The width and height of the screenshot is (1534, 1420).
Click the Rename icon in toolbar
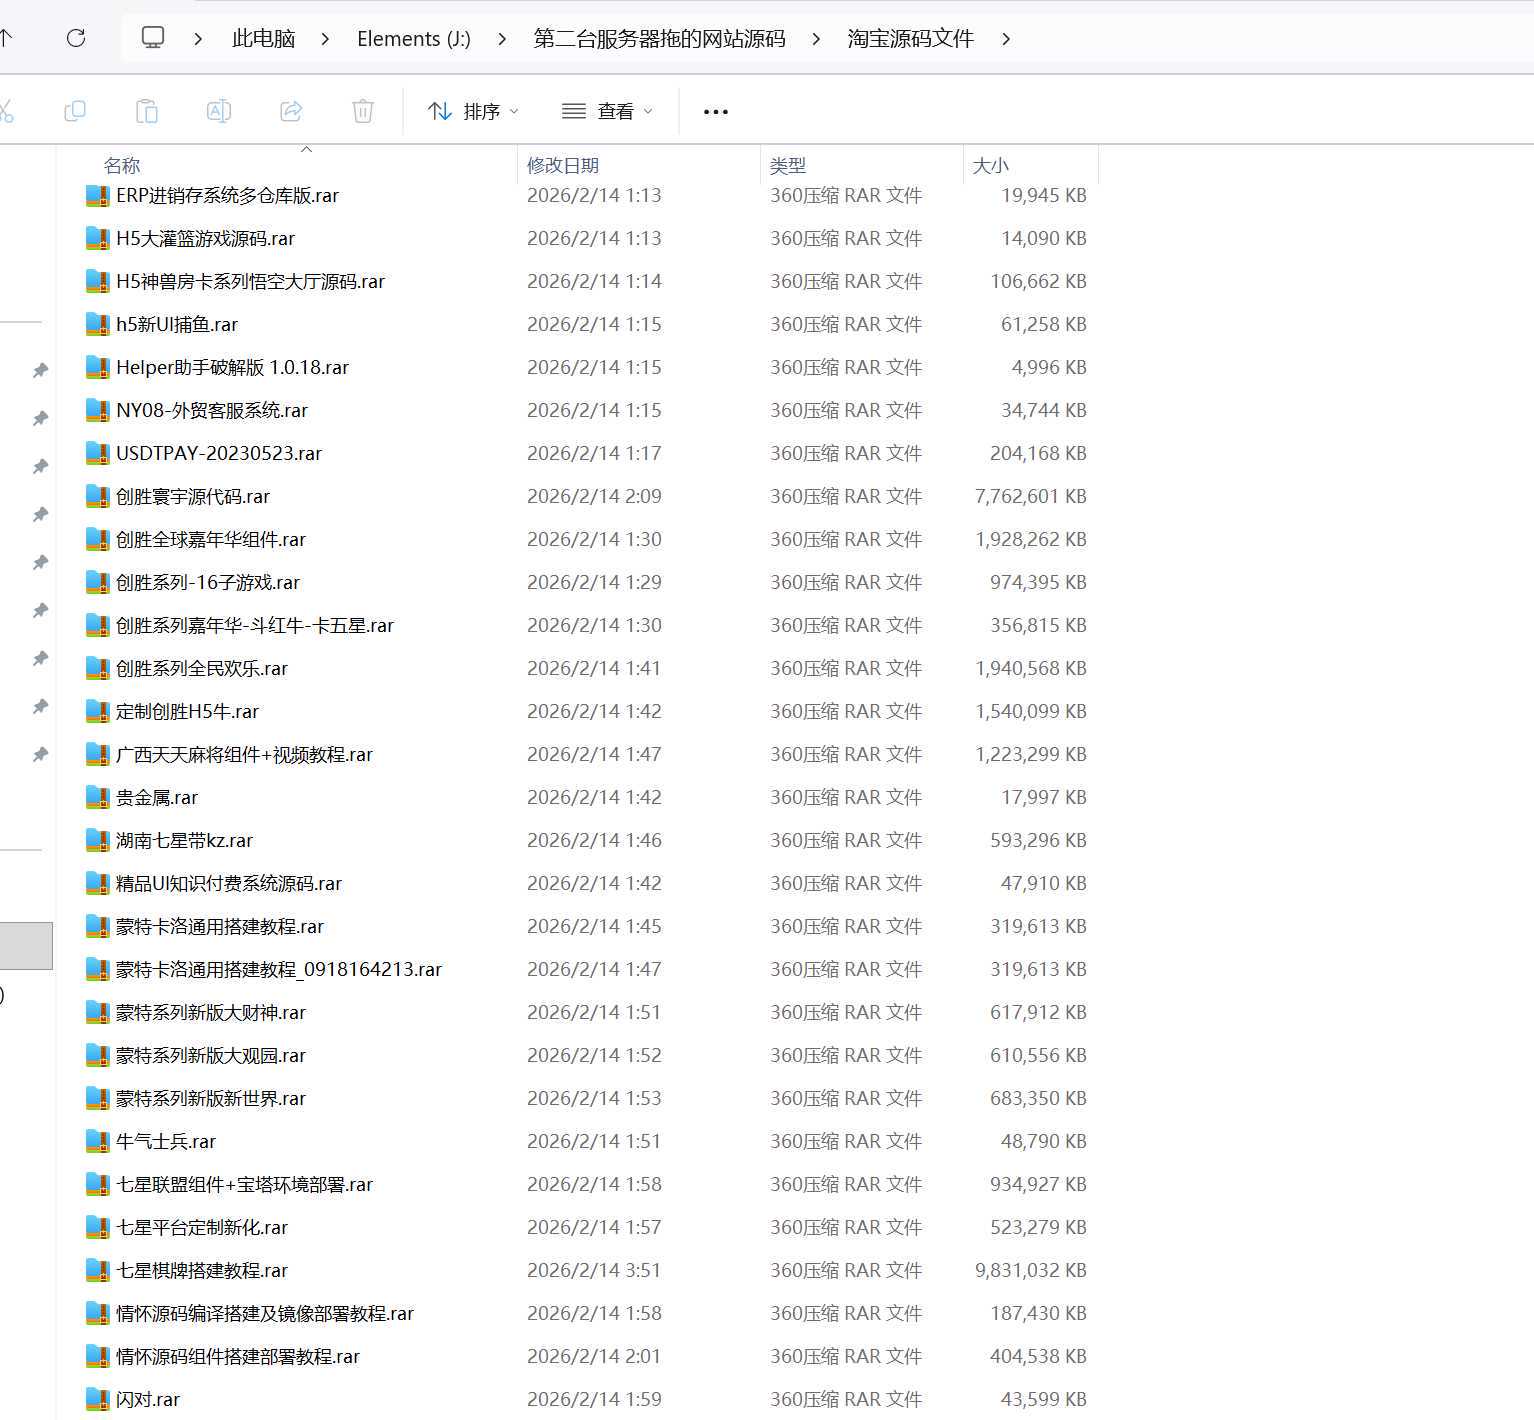click(x=219, y=111)
